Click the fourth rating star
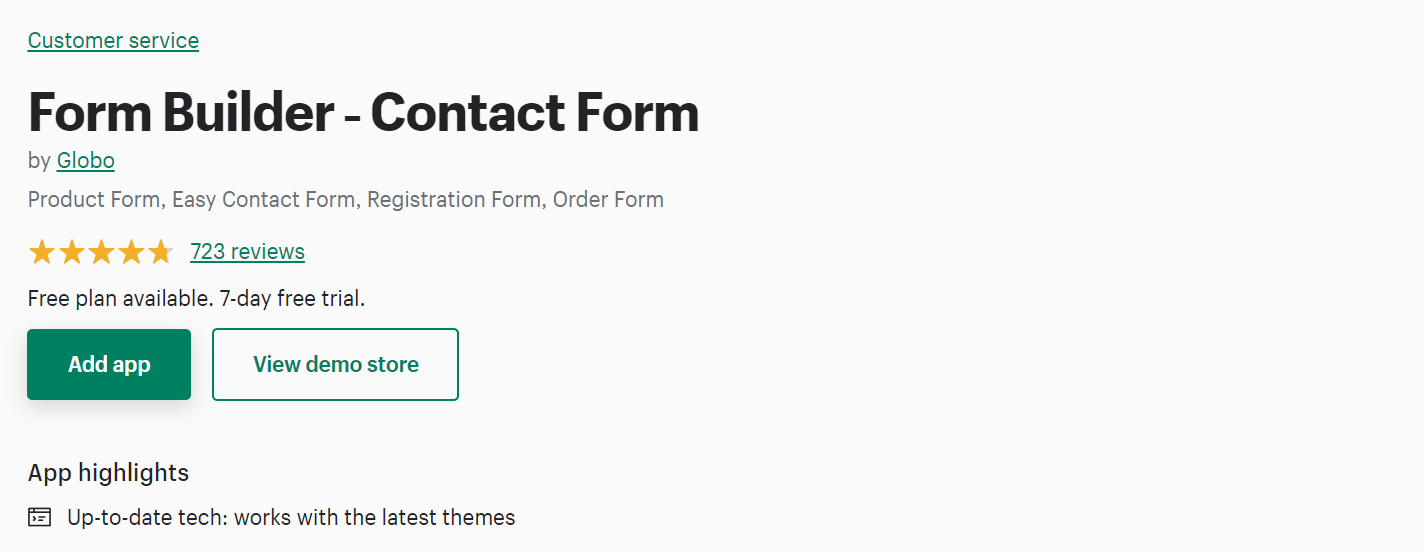Image resolution: width=1424 pixels, height=552 pixels. tap(131, 252)
